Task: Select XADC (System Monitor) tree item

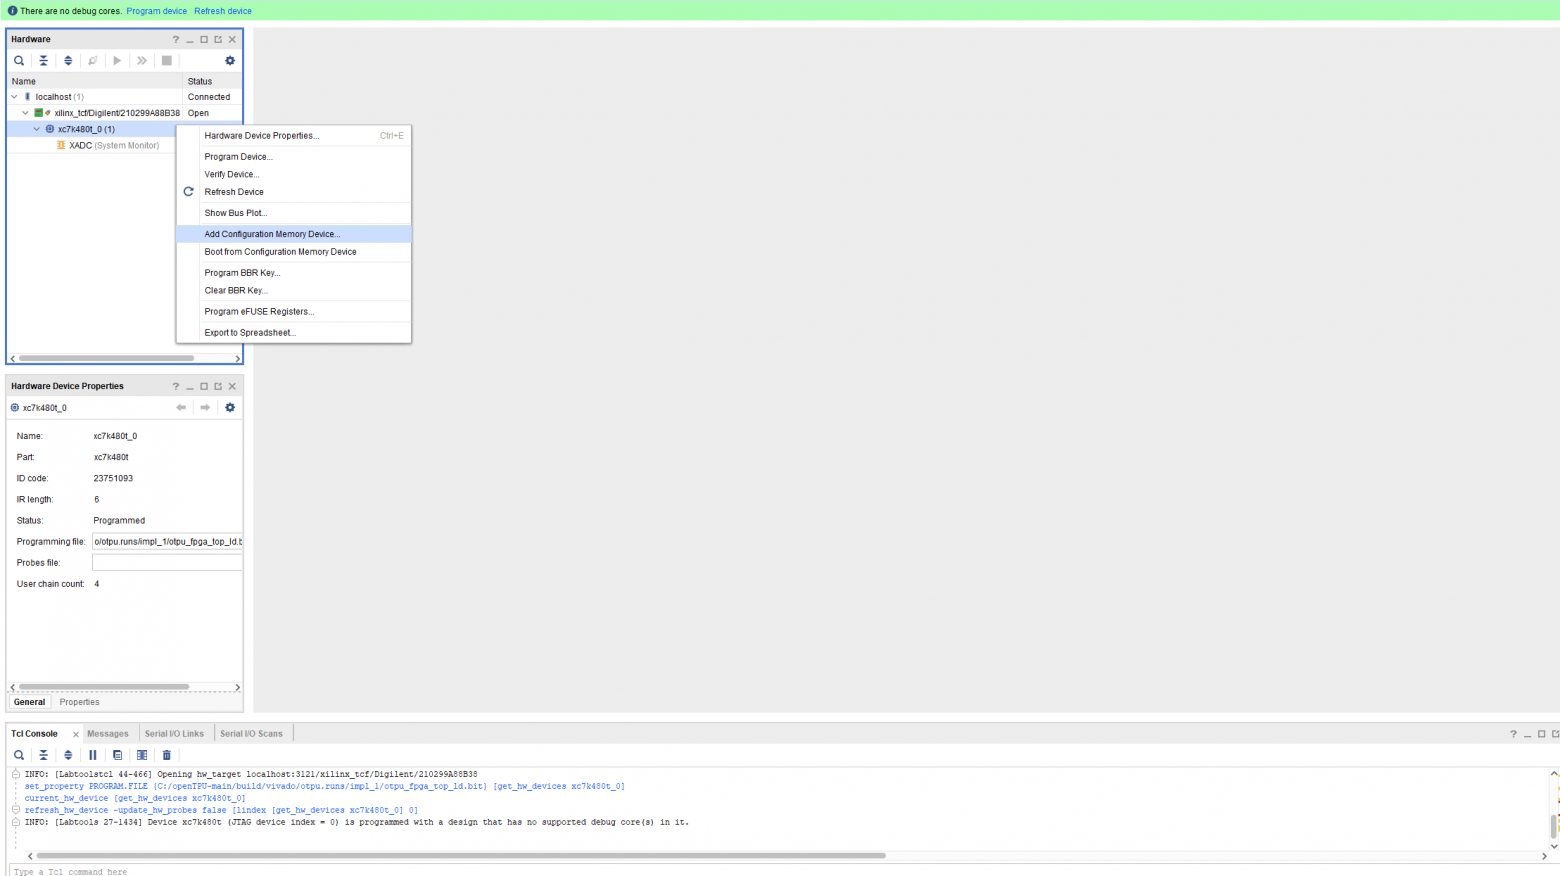Action: point(114,146)
